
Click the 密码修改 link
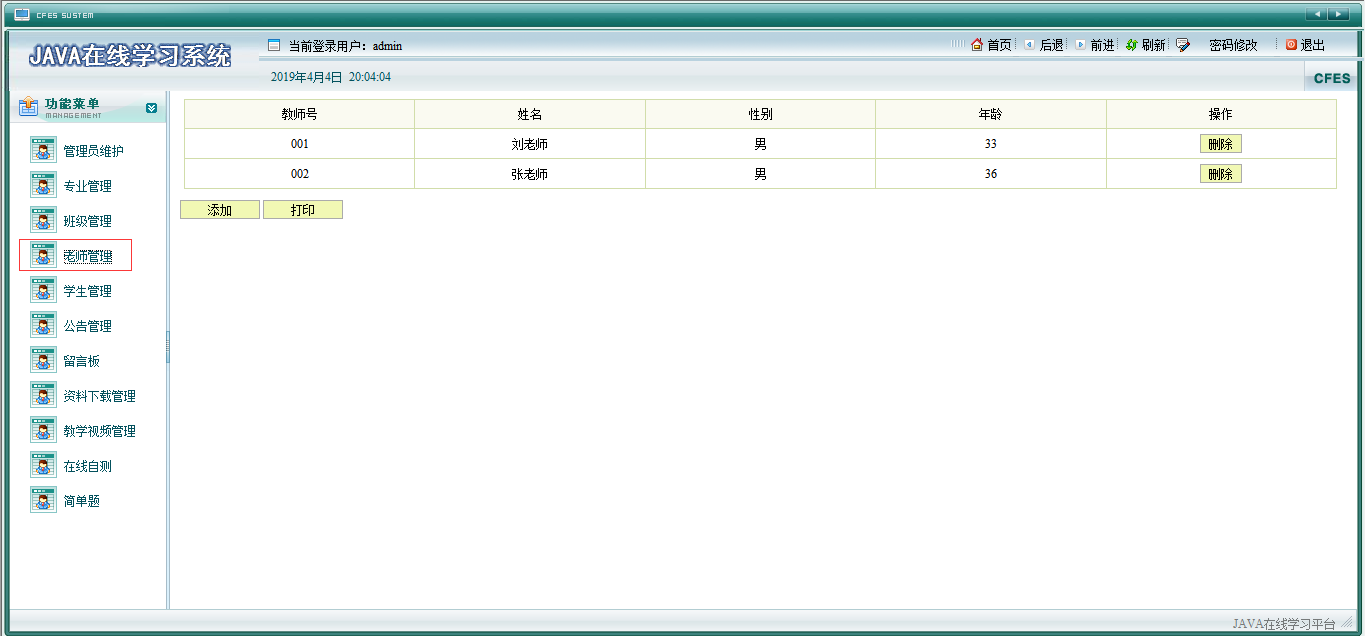1232,45
